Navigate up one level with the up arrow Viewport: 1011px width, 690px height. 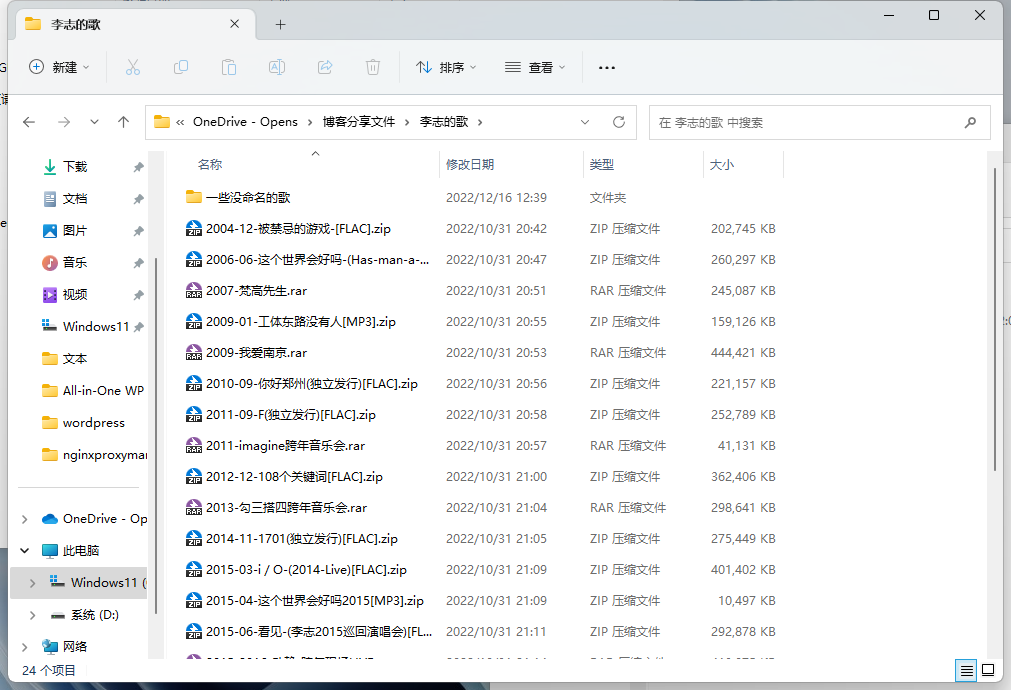coord(123,122)
